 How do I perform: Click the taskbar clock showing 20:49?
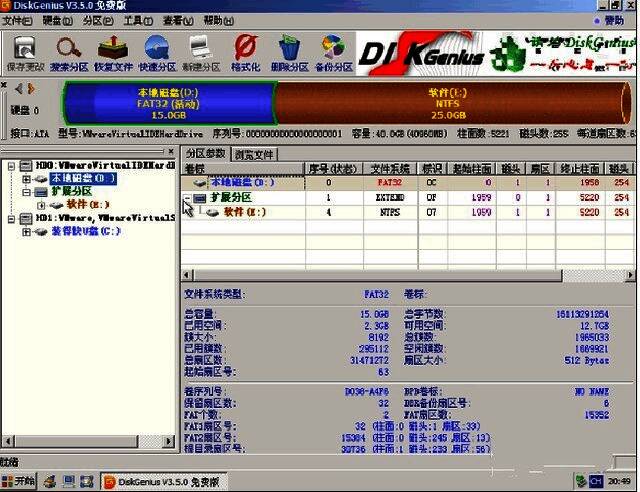click(x=619, y=481)
